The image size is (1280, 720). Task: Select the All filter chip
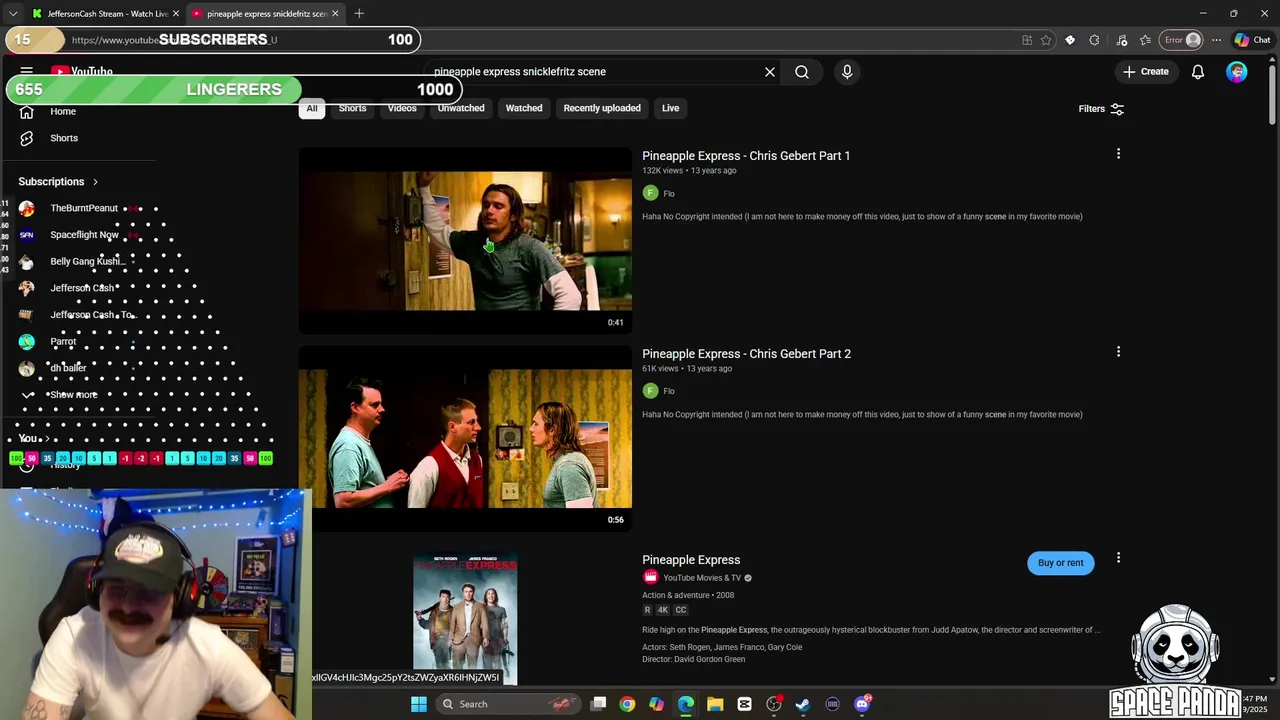point(312,108)
